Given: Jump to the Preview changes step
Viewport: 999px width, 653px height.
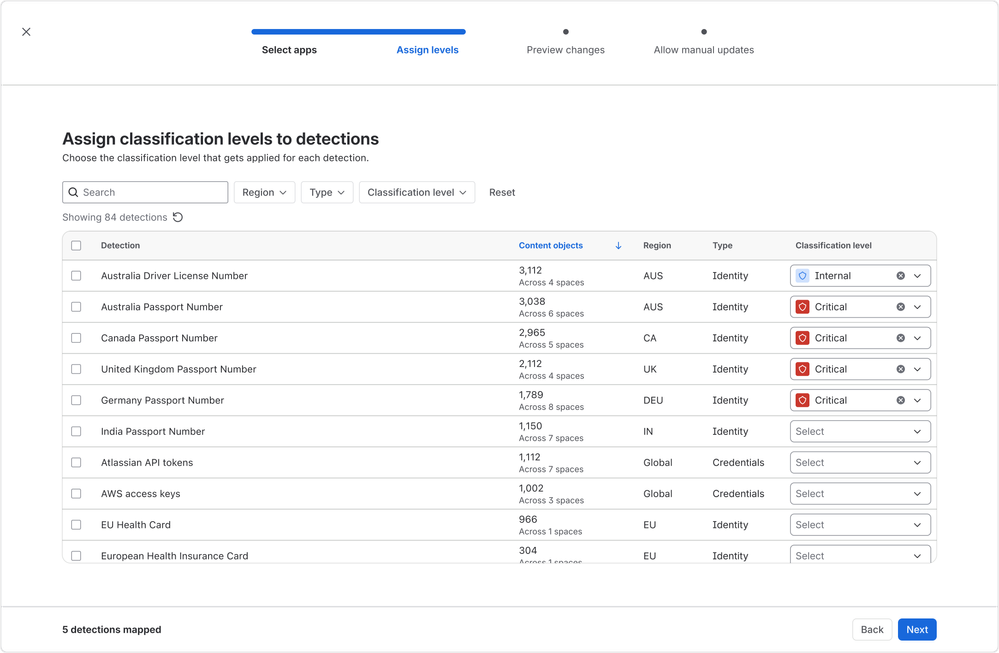Looking at the screenshot, I should click(x=565, y=50).
